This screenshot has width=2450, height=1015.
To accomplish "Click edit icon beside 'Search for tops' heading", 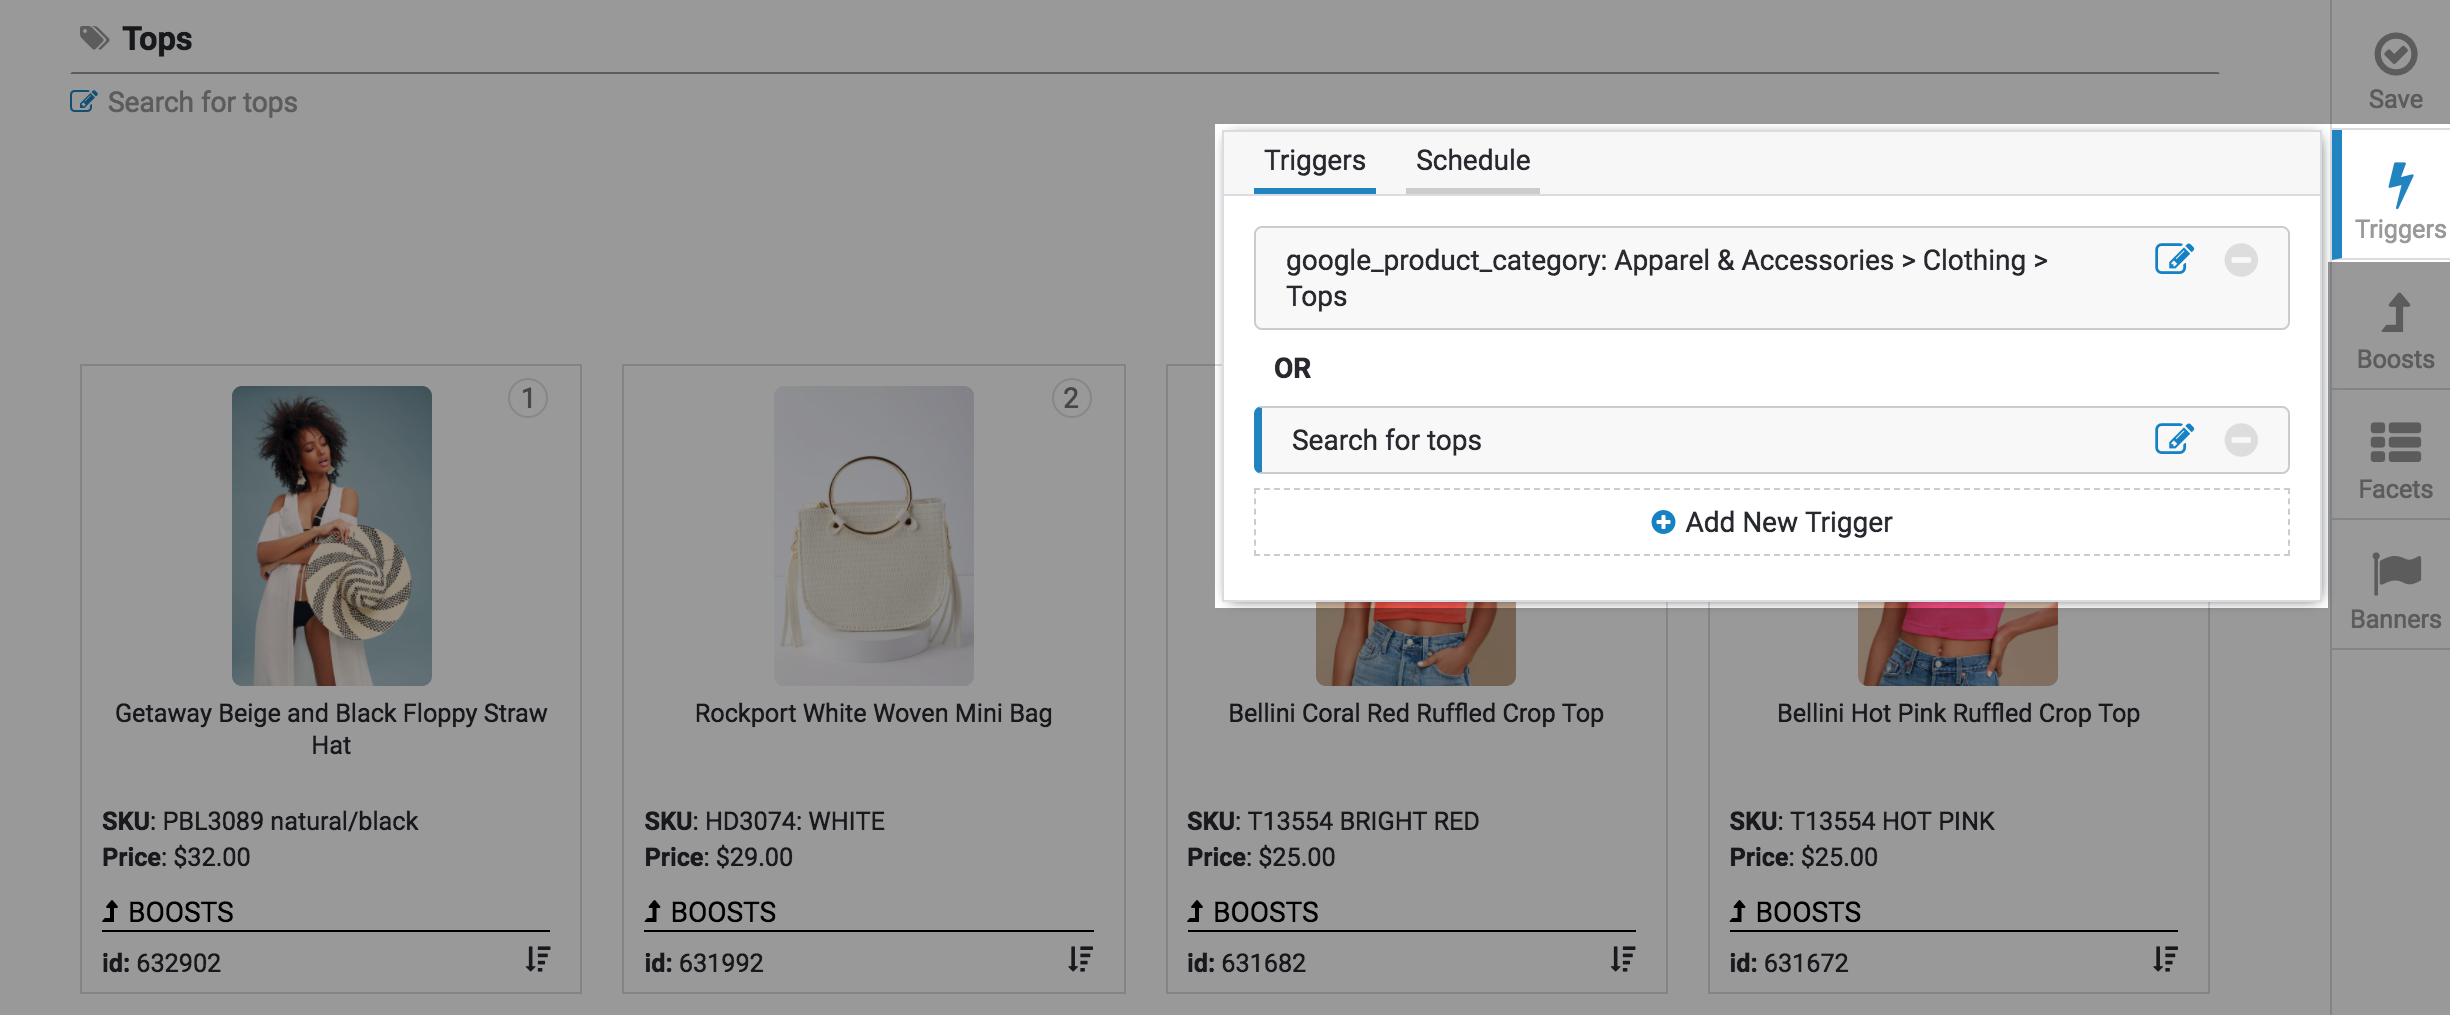I will pos(83,102).
